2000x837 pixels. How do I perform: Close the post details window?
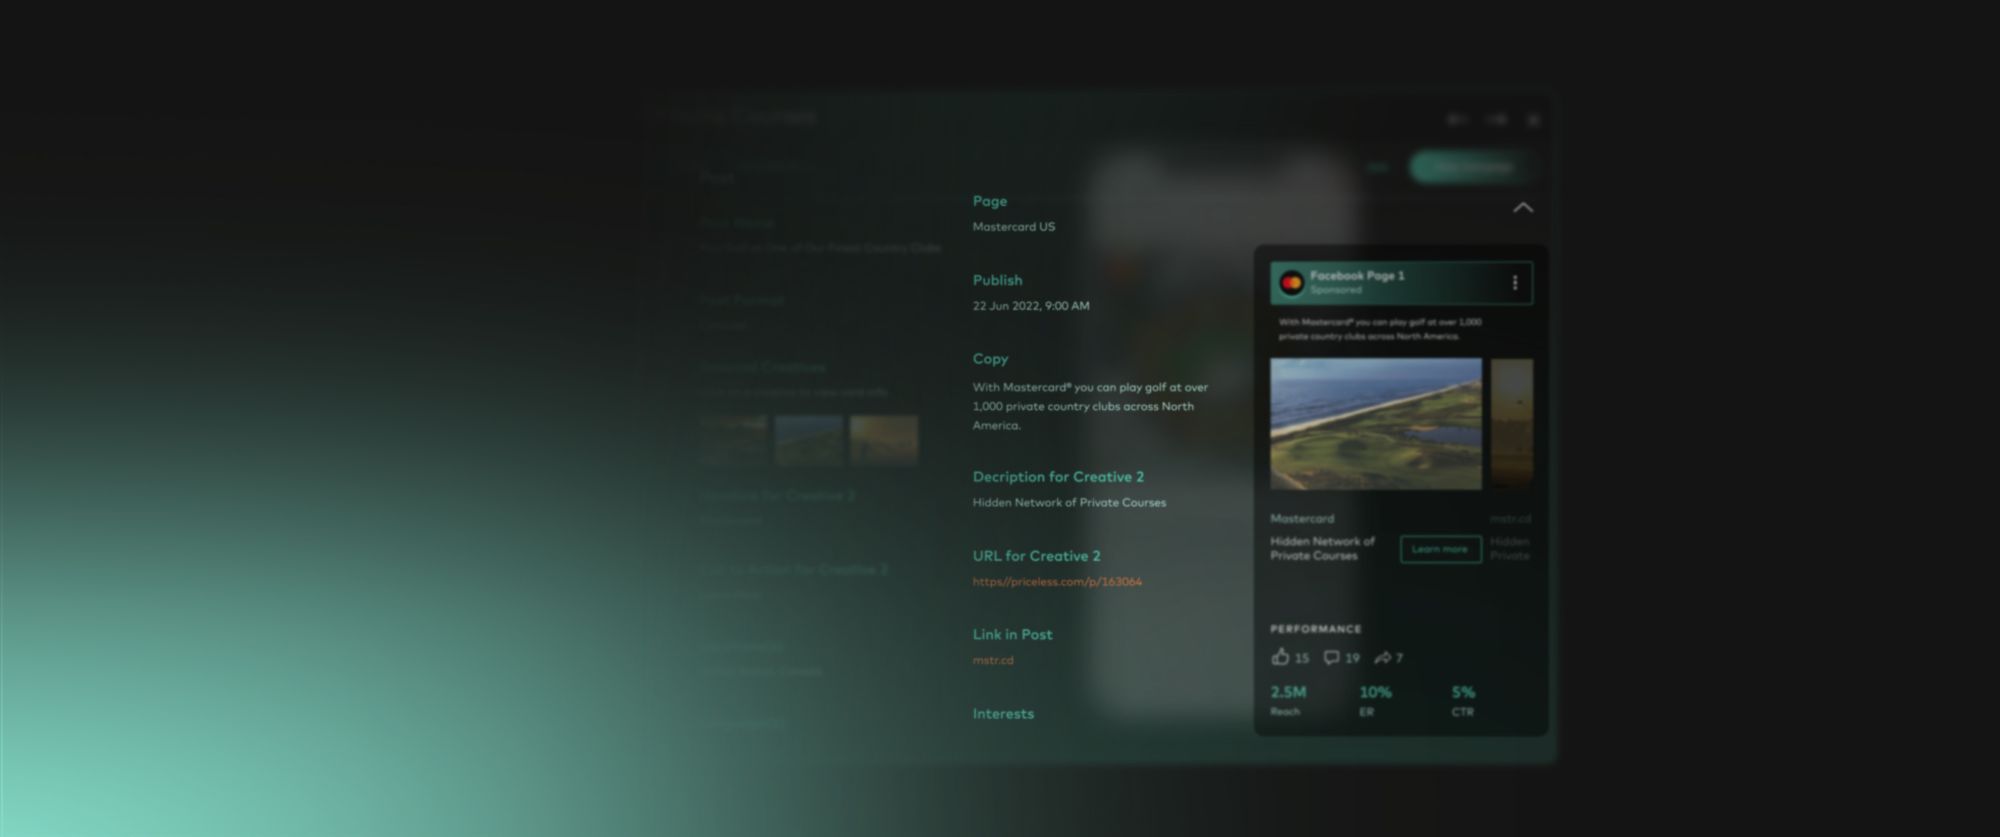click(x=1533, y=120)
